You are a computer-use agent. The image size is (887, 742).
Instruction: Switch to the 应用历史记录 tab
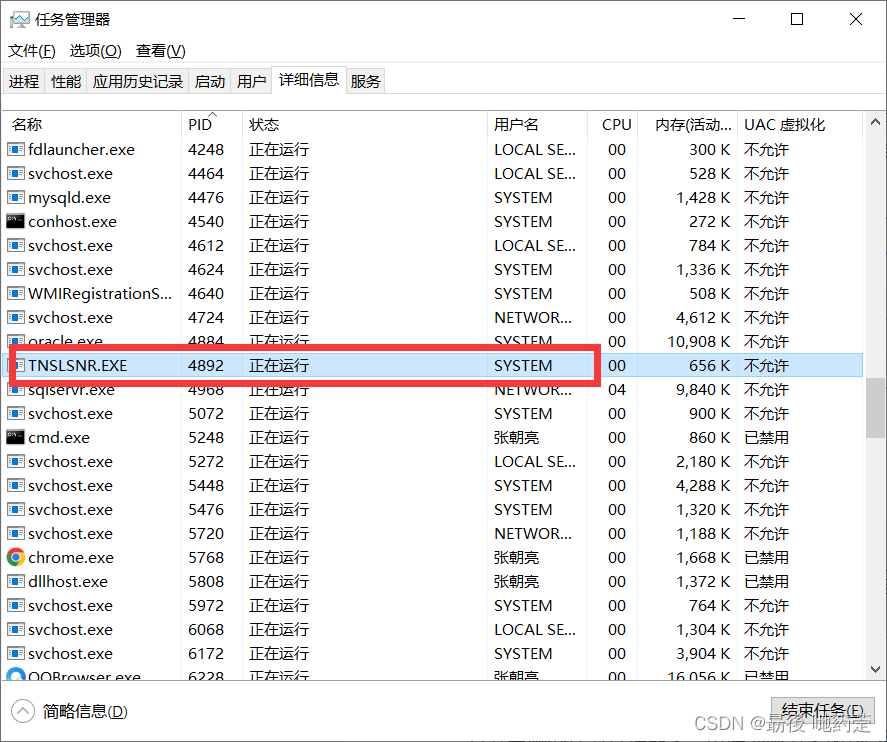pyautogui.click(x=138, y=81)
